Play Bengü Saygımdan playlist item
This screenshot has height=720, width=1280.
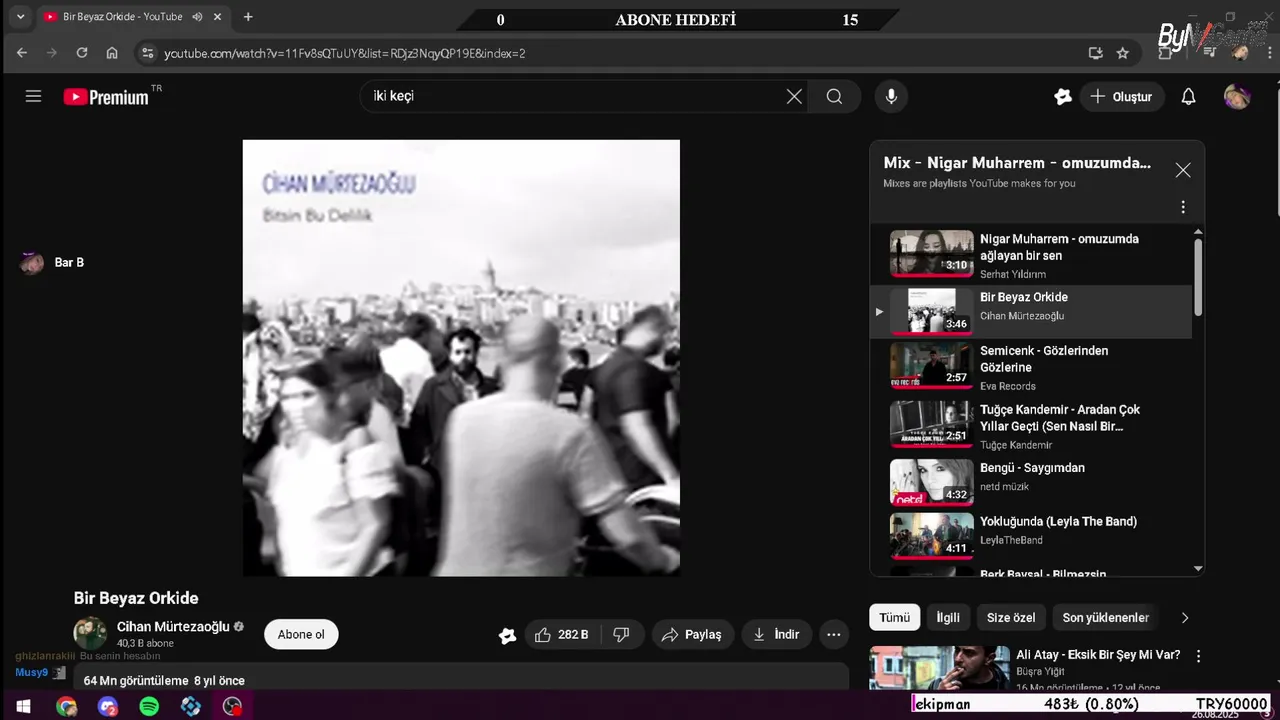pos(1031,481)
